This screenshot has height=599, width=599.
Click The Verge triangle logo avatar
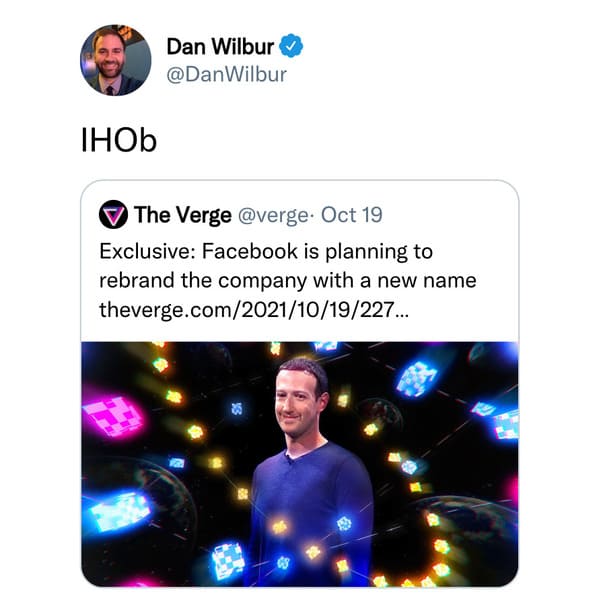[x=113, y=214]
